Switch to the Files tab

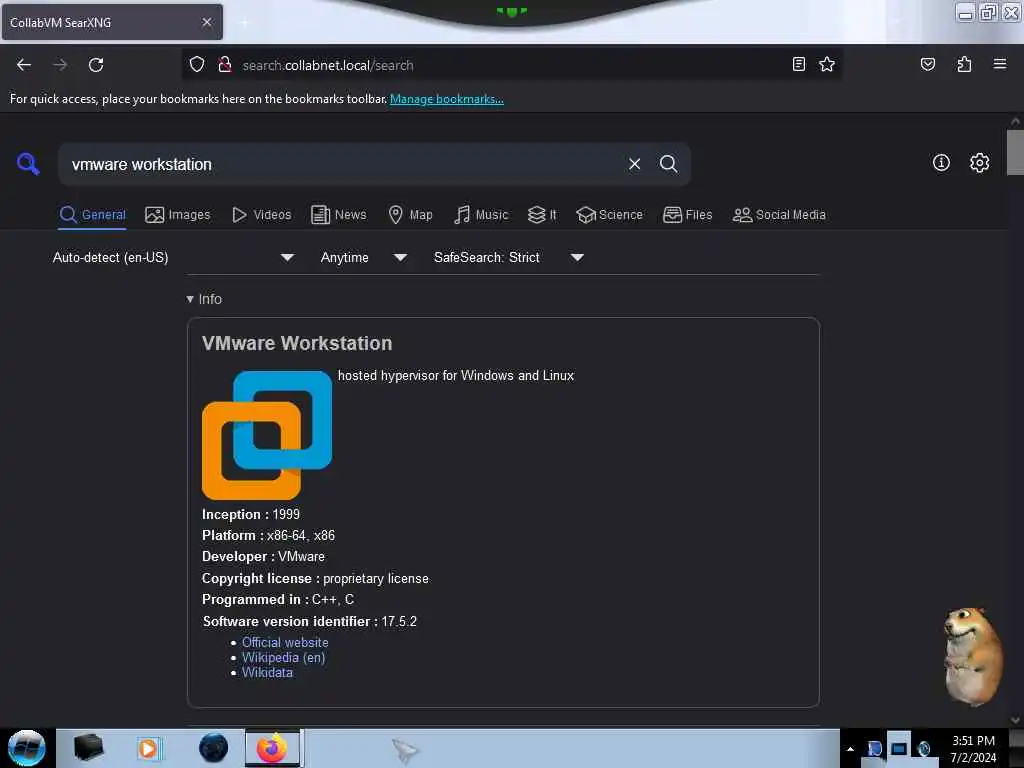pyautogui.click(x=688, y=215)
